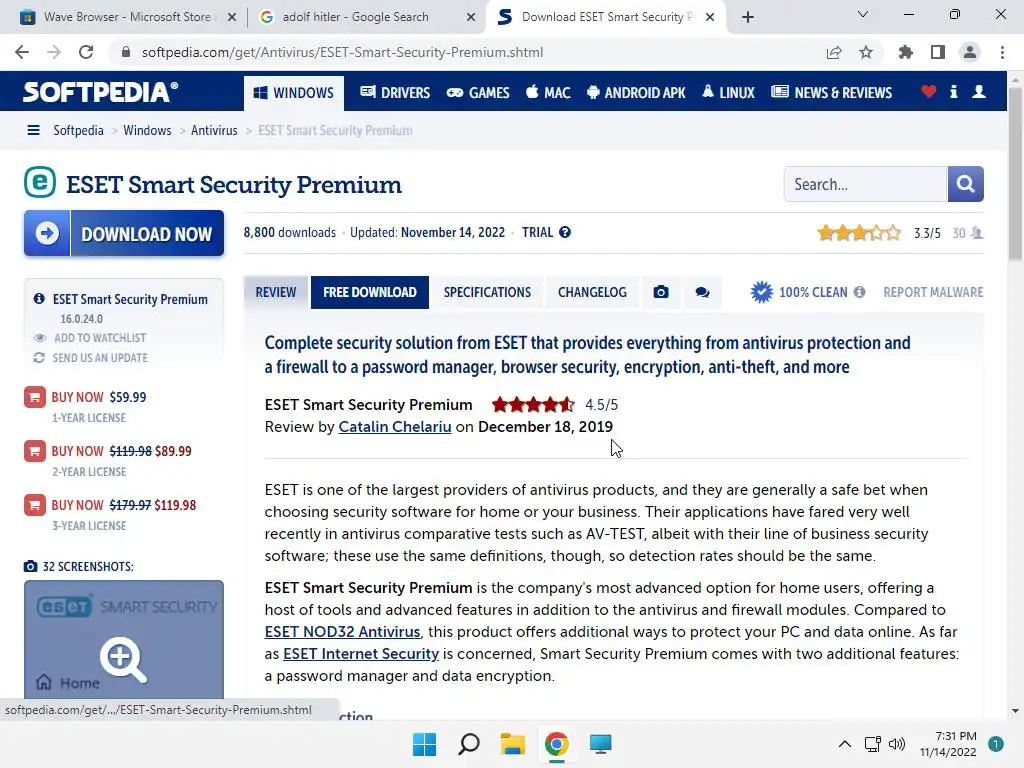Focus the Softpedia search field
Viewport: 1024px width, 768px height.
click(x=864, y=184)
